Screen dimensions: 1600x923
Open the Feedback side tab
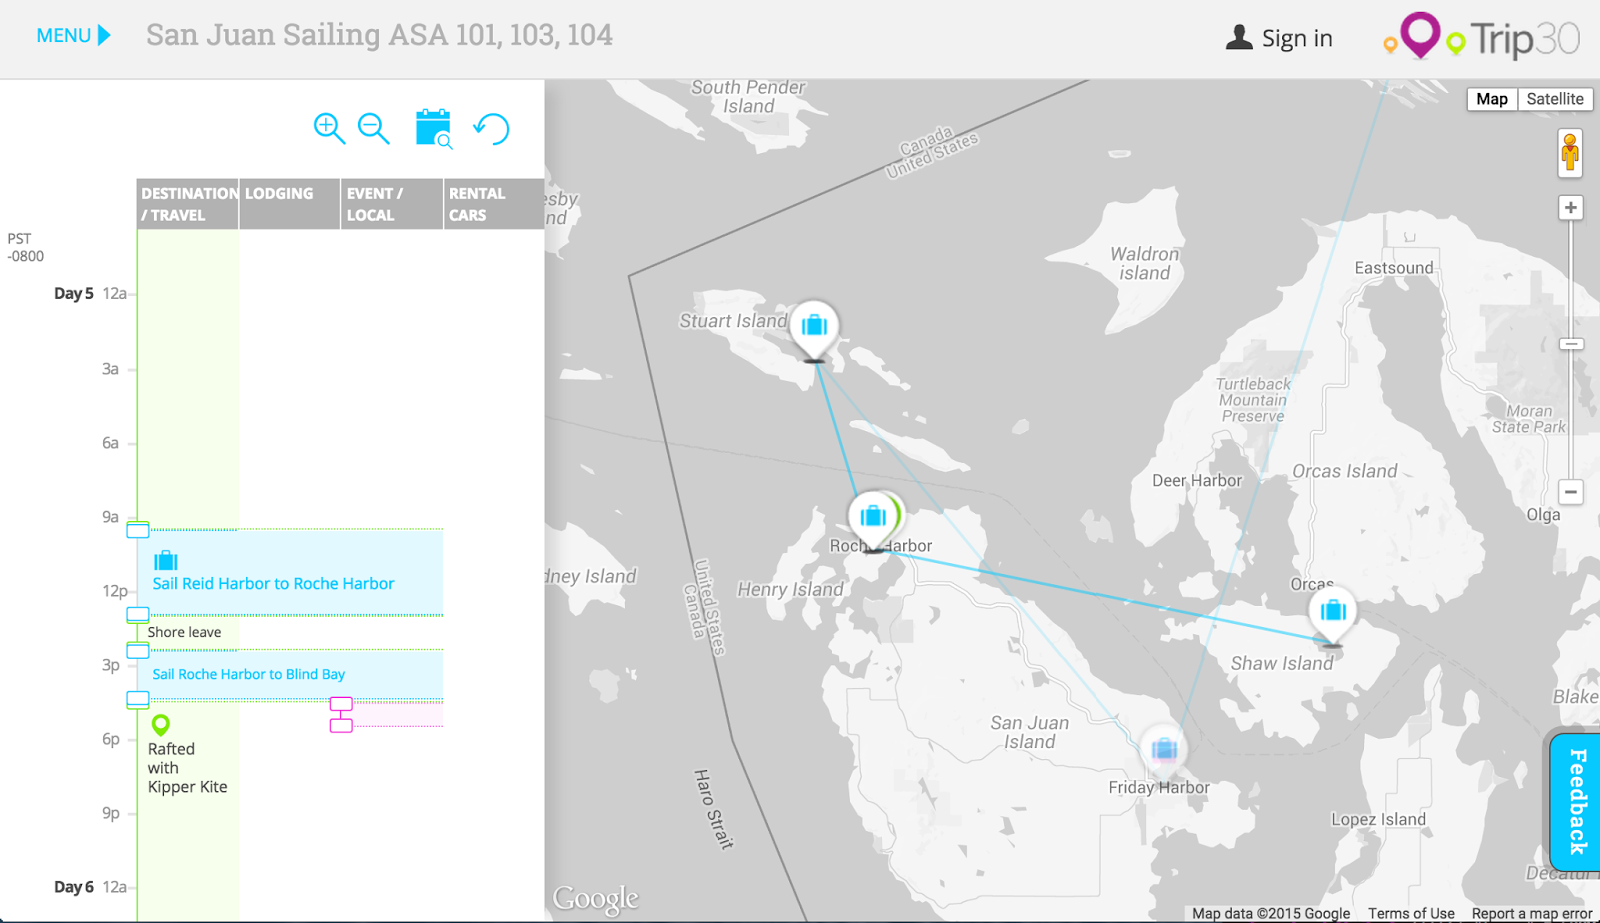(1576, 800)
